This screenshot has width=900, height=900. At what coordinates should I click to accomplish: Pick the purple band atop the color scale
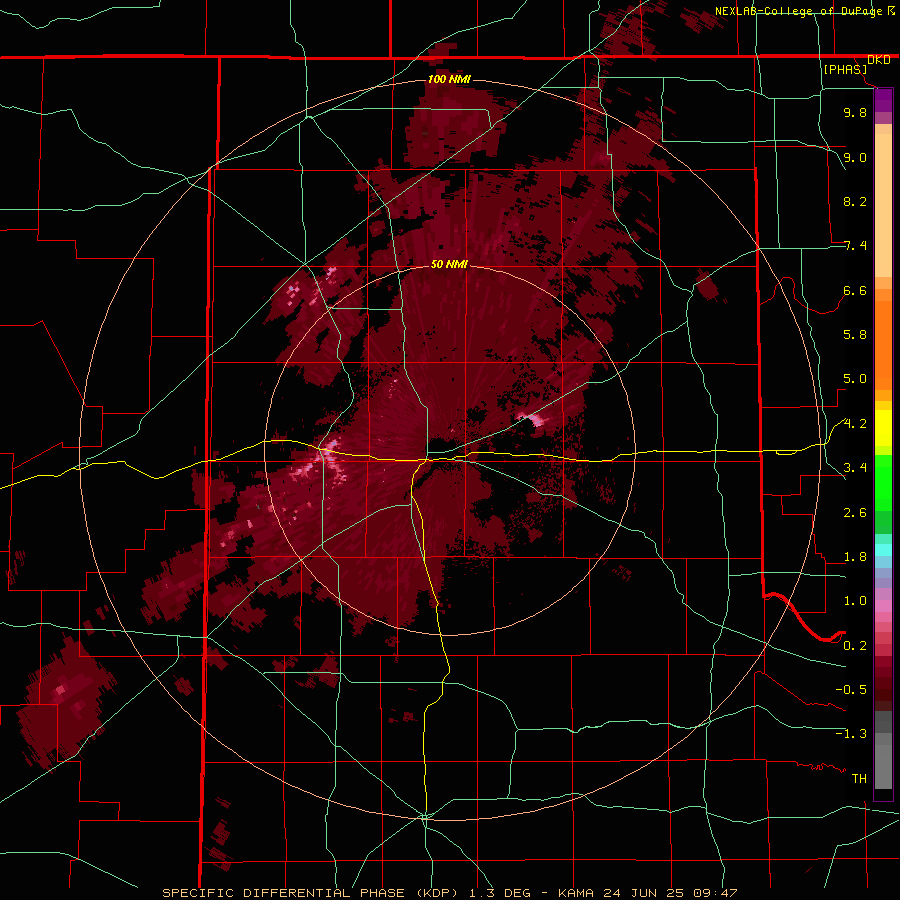[883, 100]
